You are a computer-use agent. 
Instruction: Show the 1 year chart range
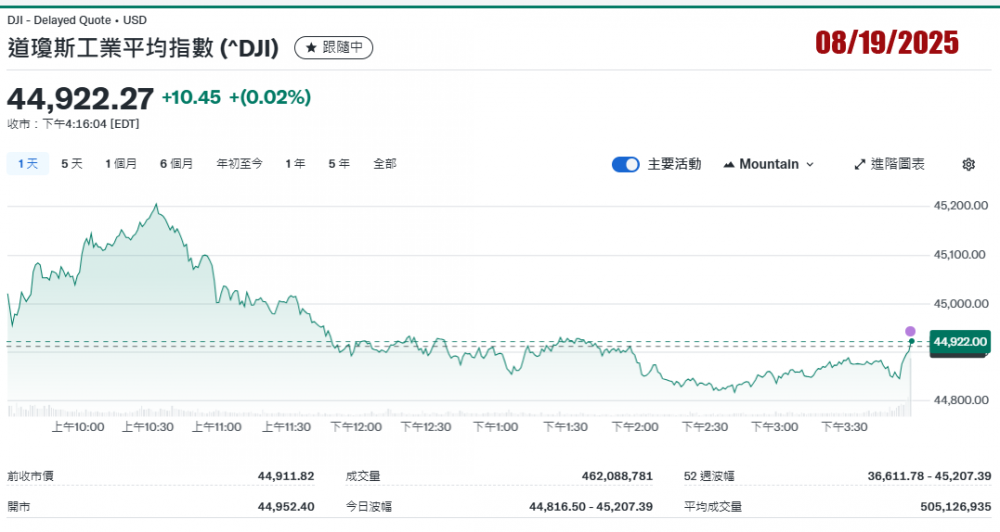point(295,164)
